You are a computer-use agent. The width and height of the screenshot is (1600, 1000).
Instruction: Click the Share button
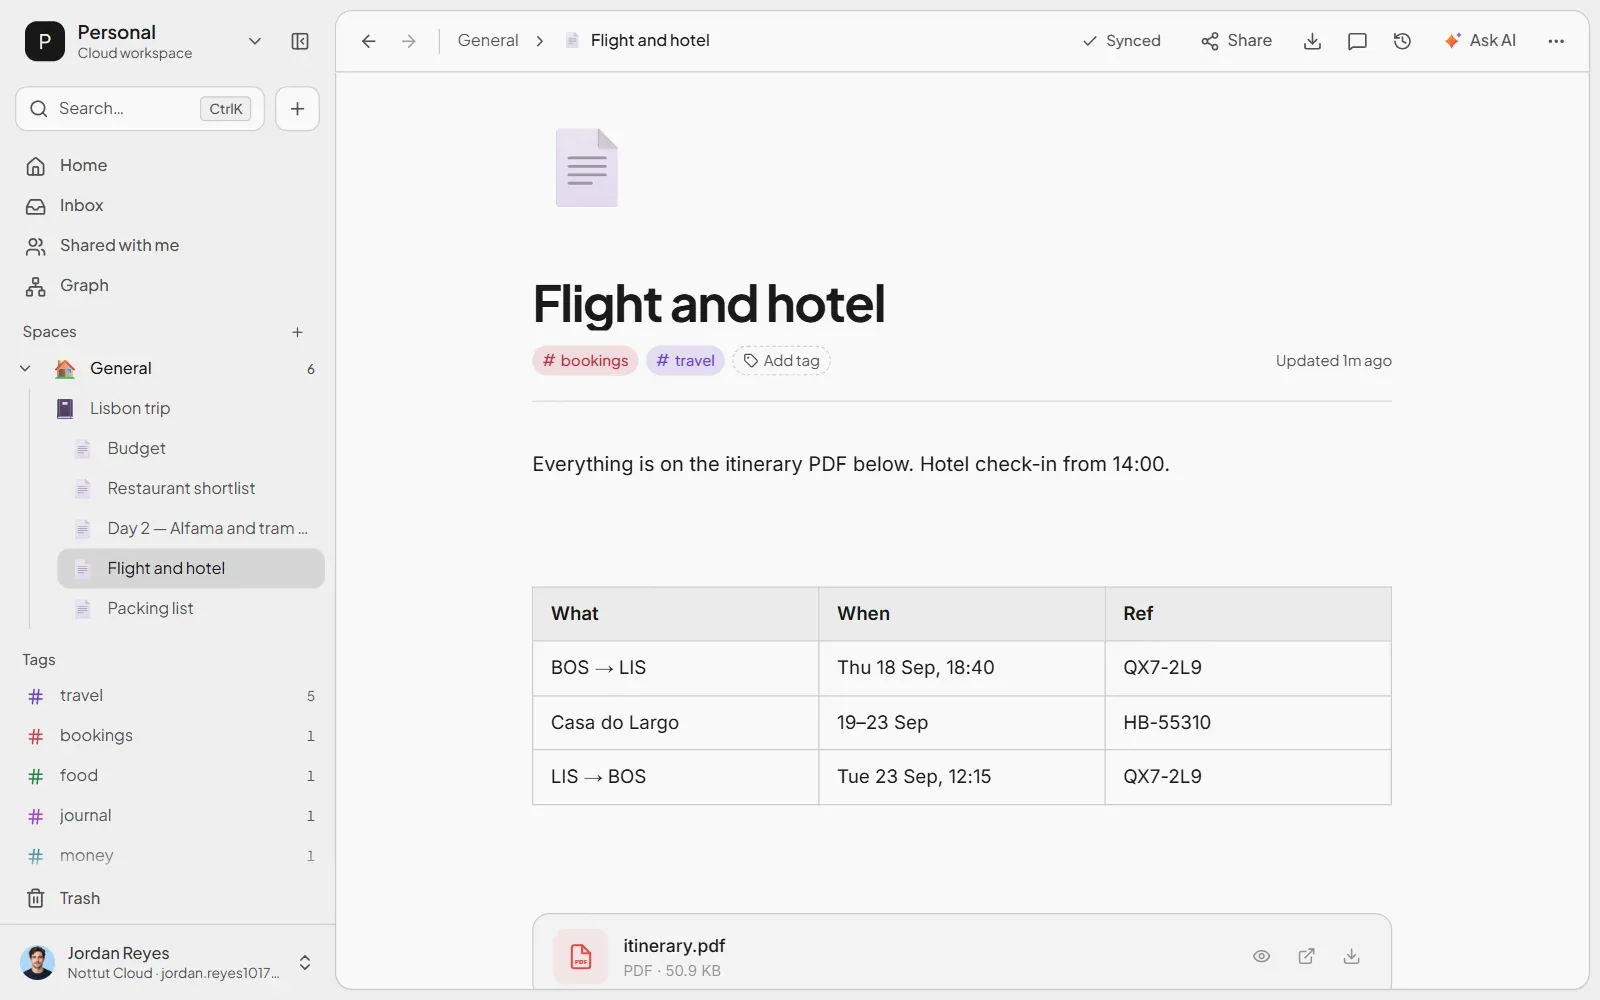(x=1236, y=41)
